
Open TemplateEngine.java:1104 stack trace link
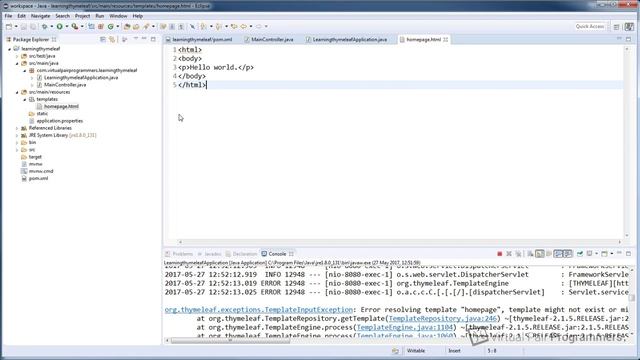pyautogui.click(x=405, y=327)
